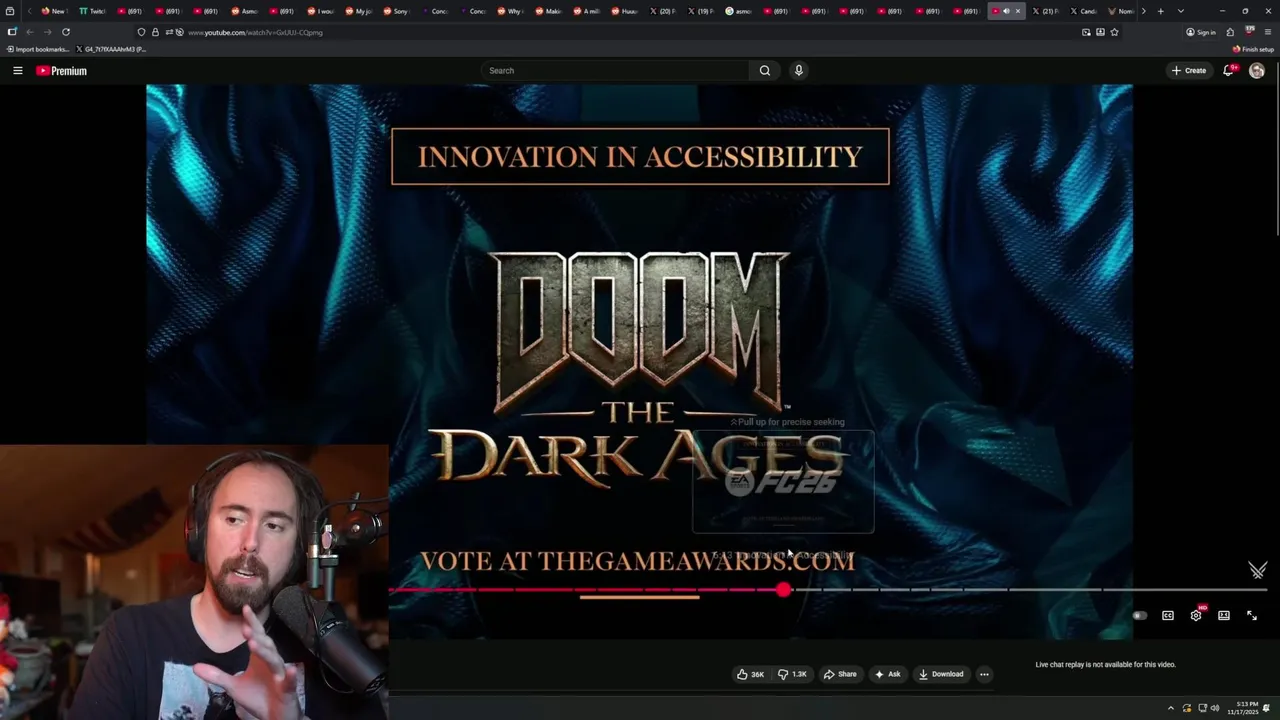The height and width of the screenshot is (720, 1280).
Task: Click the Download button
Action: point(941,674)
